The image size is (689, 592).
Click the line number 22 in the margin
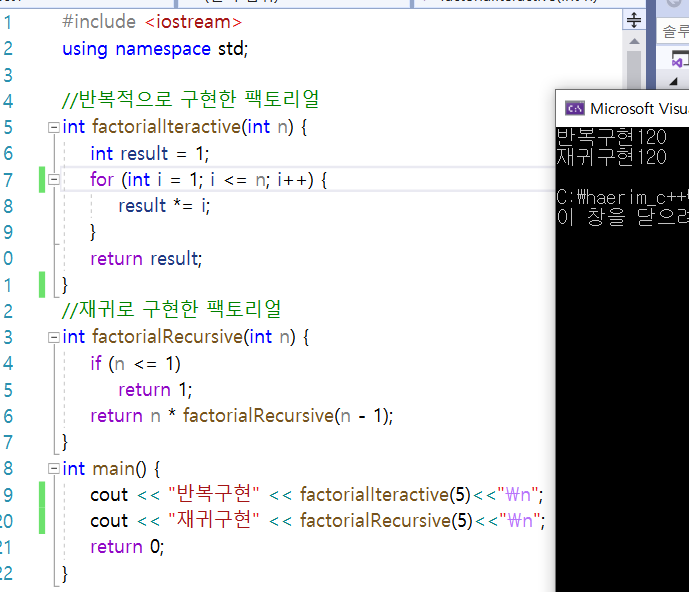(x=6, y=574)
